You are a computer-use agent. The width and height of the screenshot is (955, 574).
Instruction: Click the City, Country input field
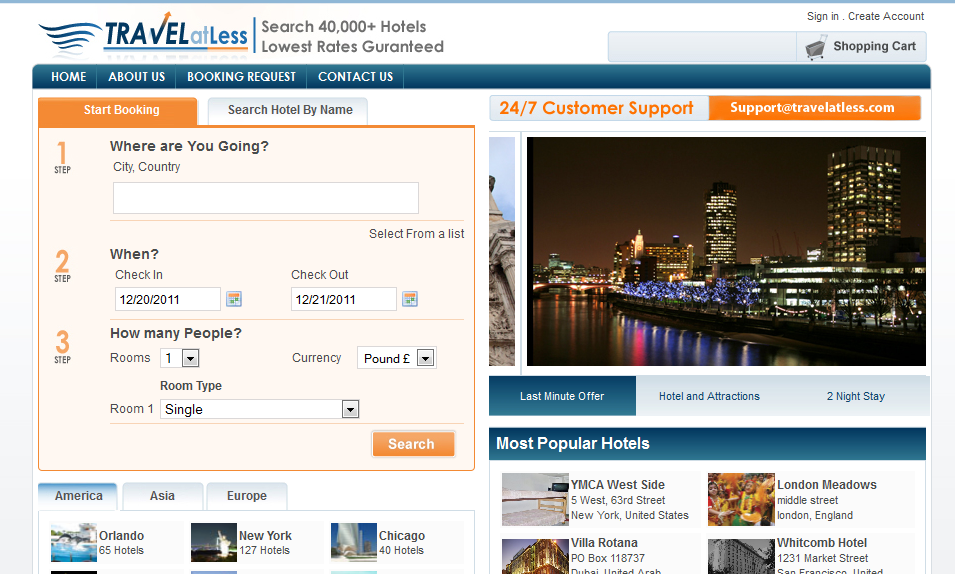click(x=265, y=198)
